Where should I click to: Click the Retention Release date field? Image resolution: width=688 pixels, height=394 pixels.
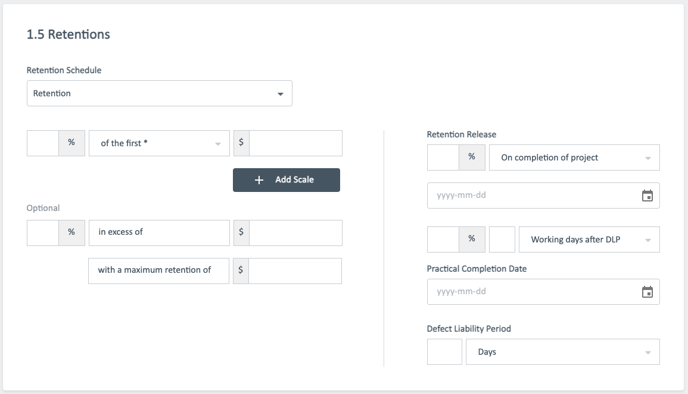pos(543,196)
